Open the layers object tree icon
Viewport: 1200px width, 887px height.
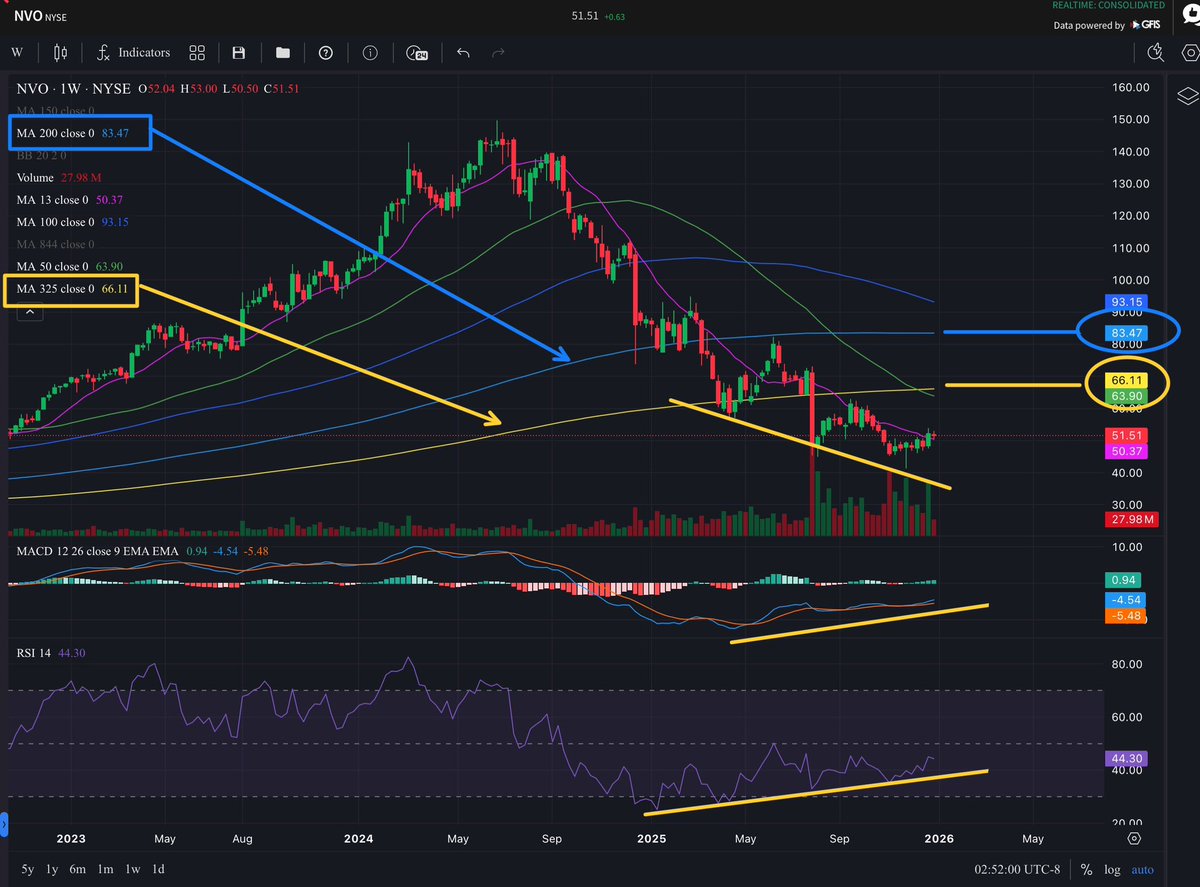[x=1187, y=97]
